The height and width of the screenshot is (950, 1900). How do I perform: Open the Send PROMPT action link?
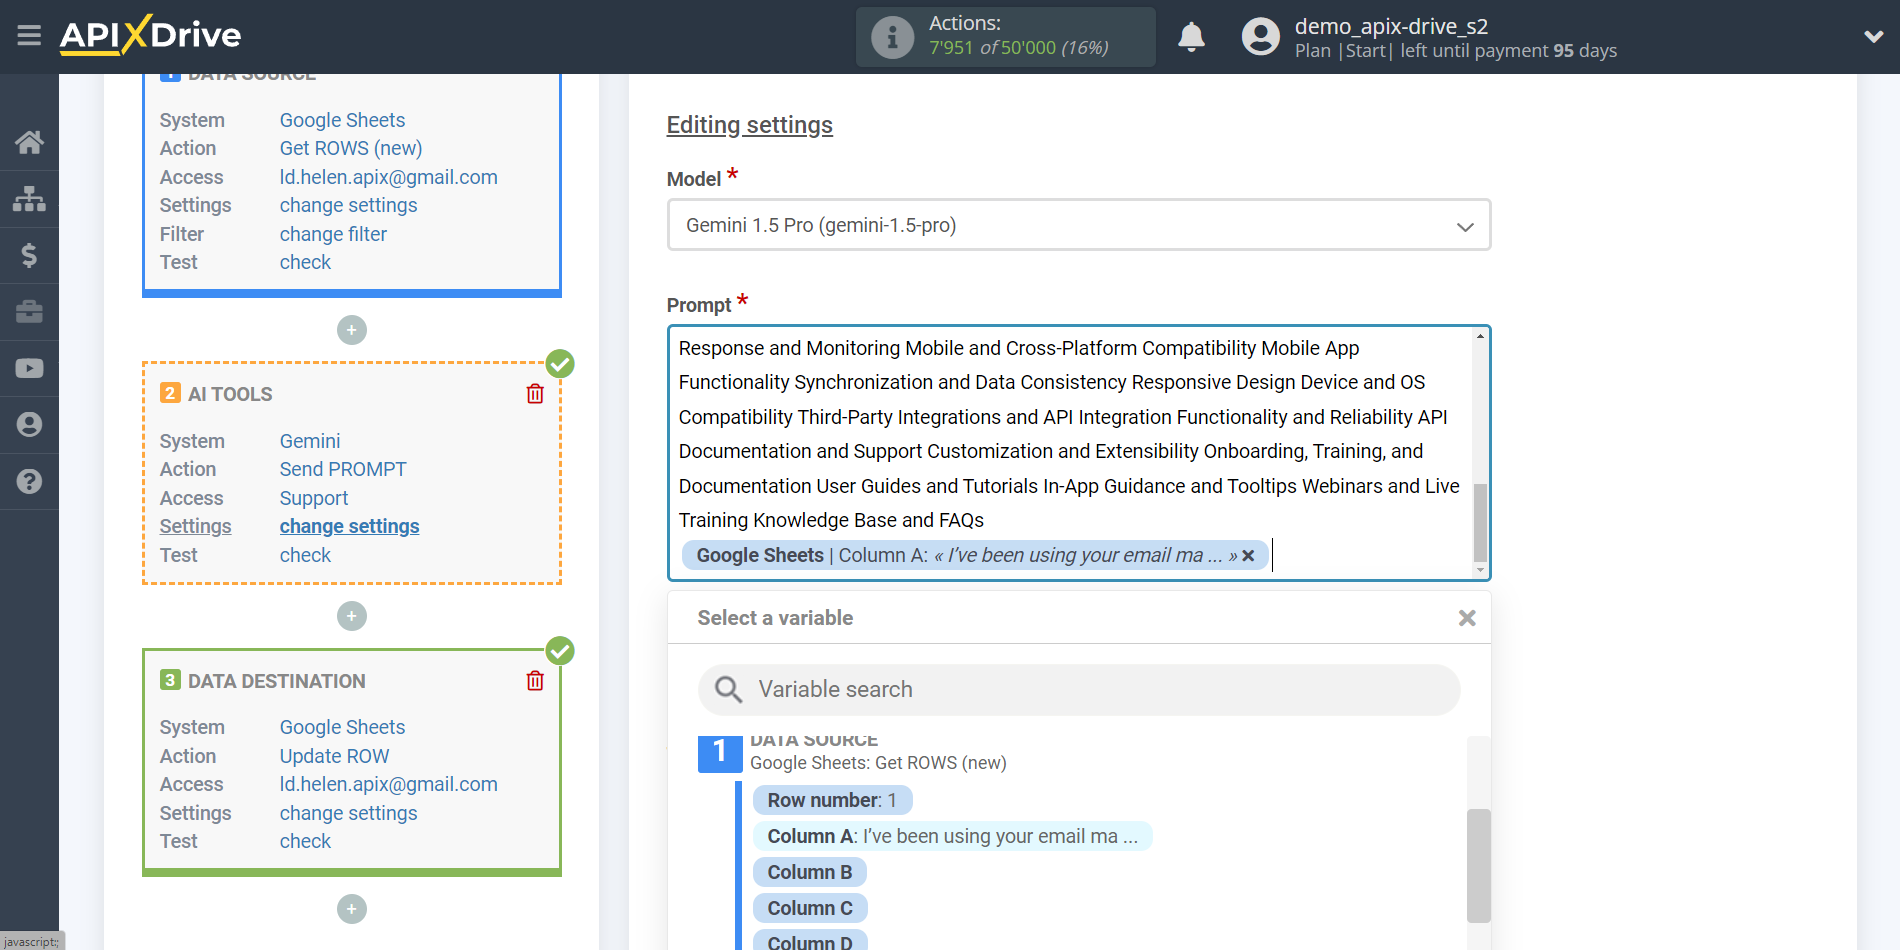tap(343, 469)
